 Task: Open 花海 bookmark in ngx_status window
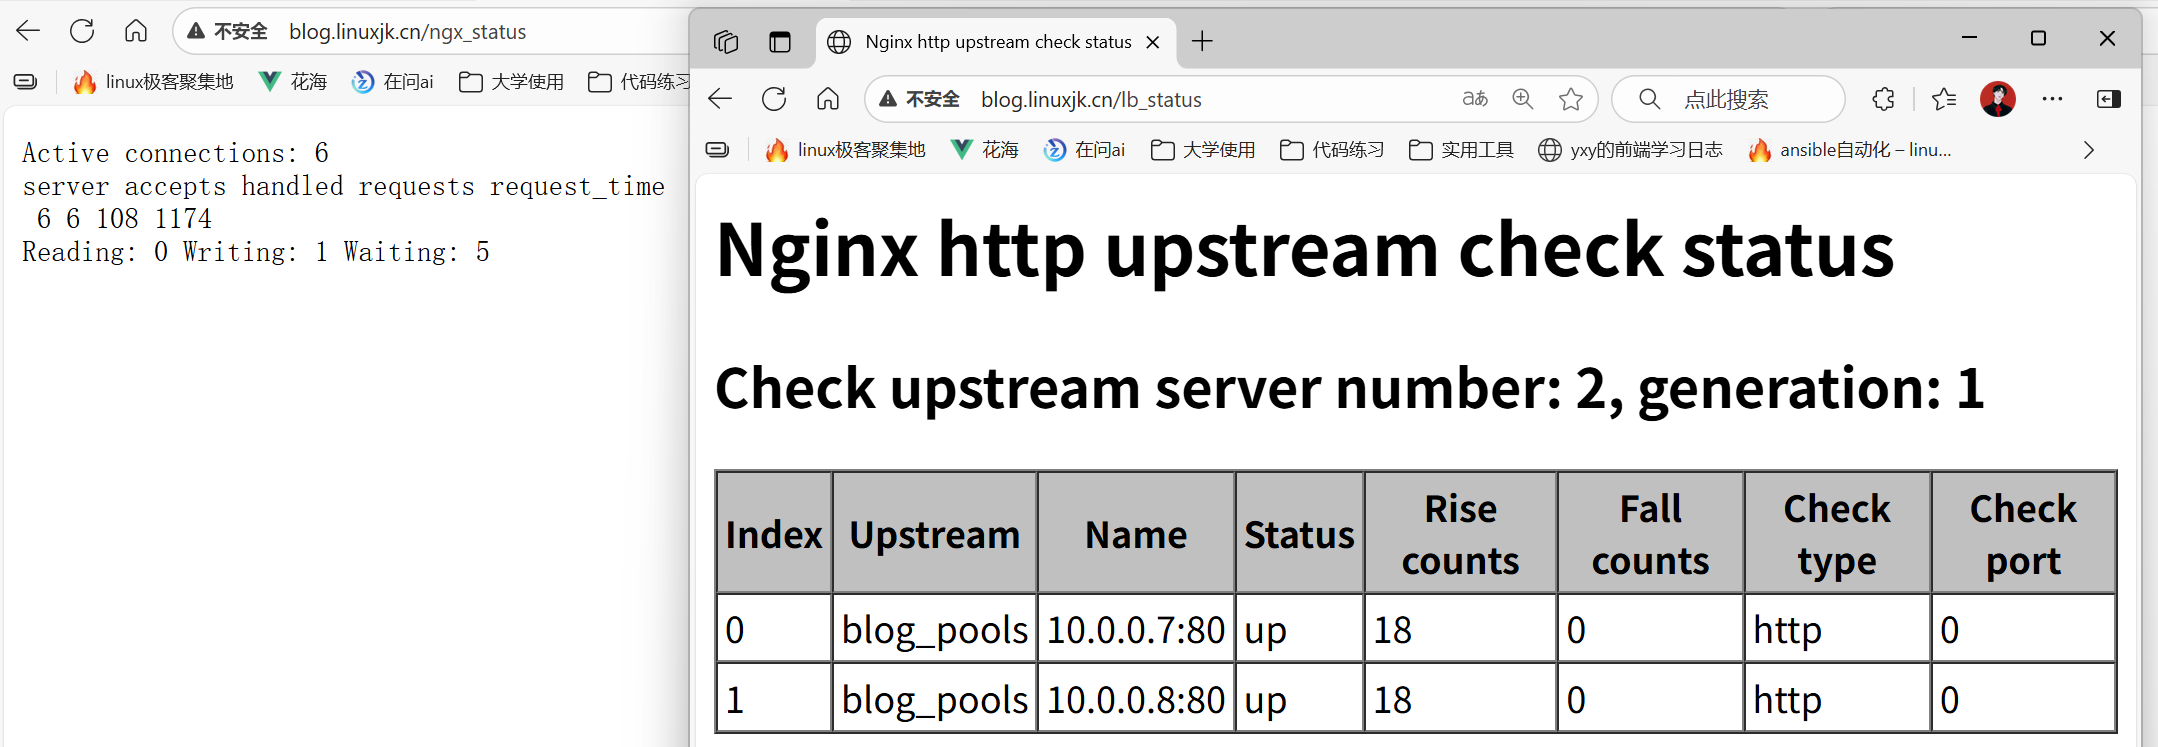coord(293,82)
